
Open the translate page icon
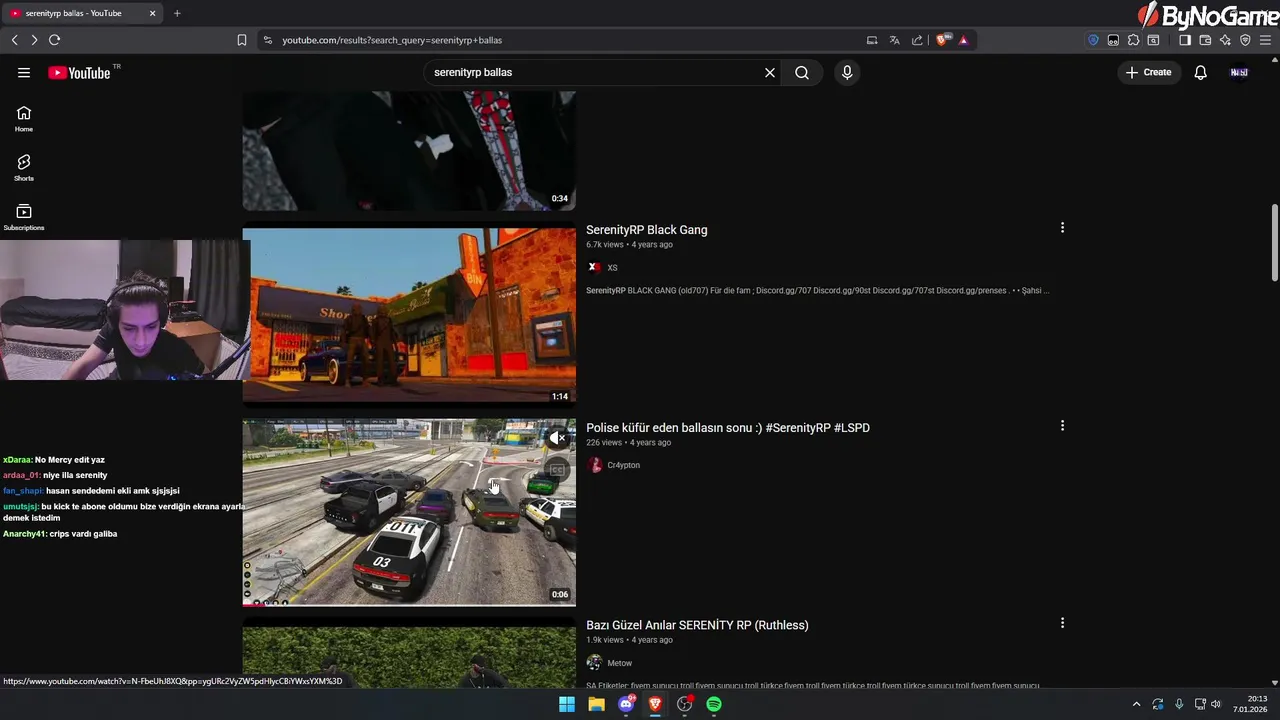(894, 40)
